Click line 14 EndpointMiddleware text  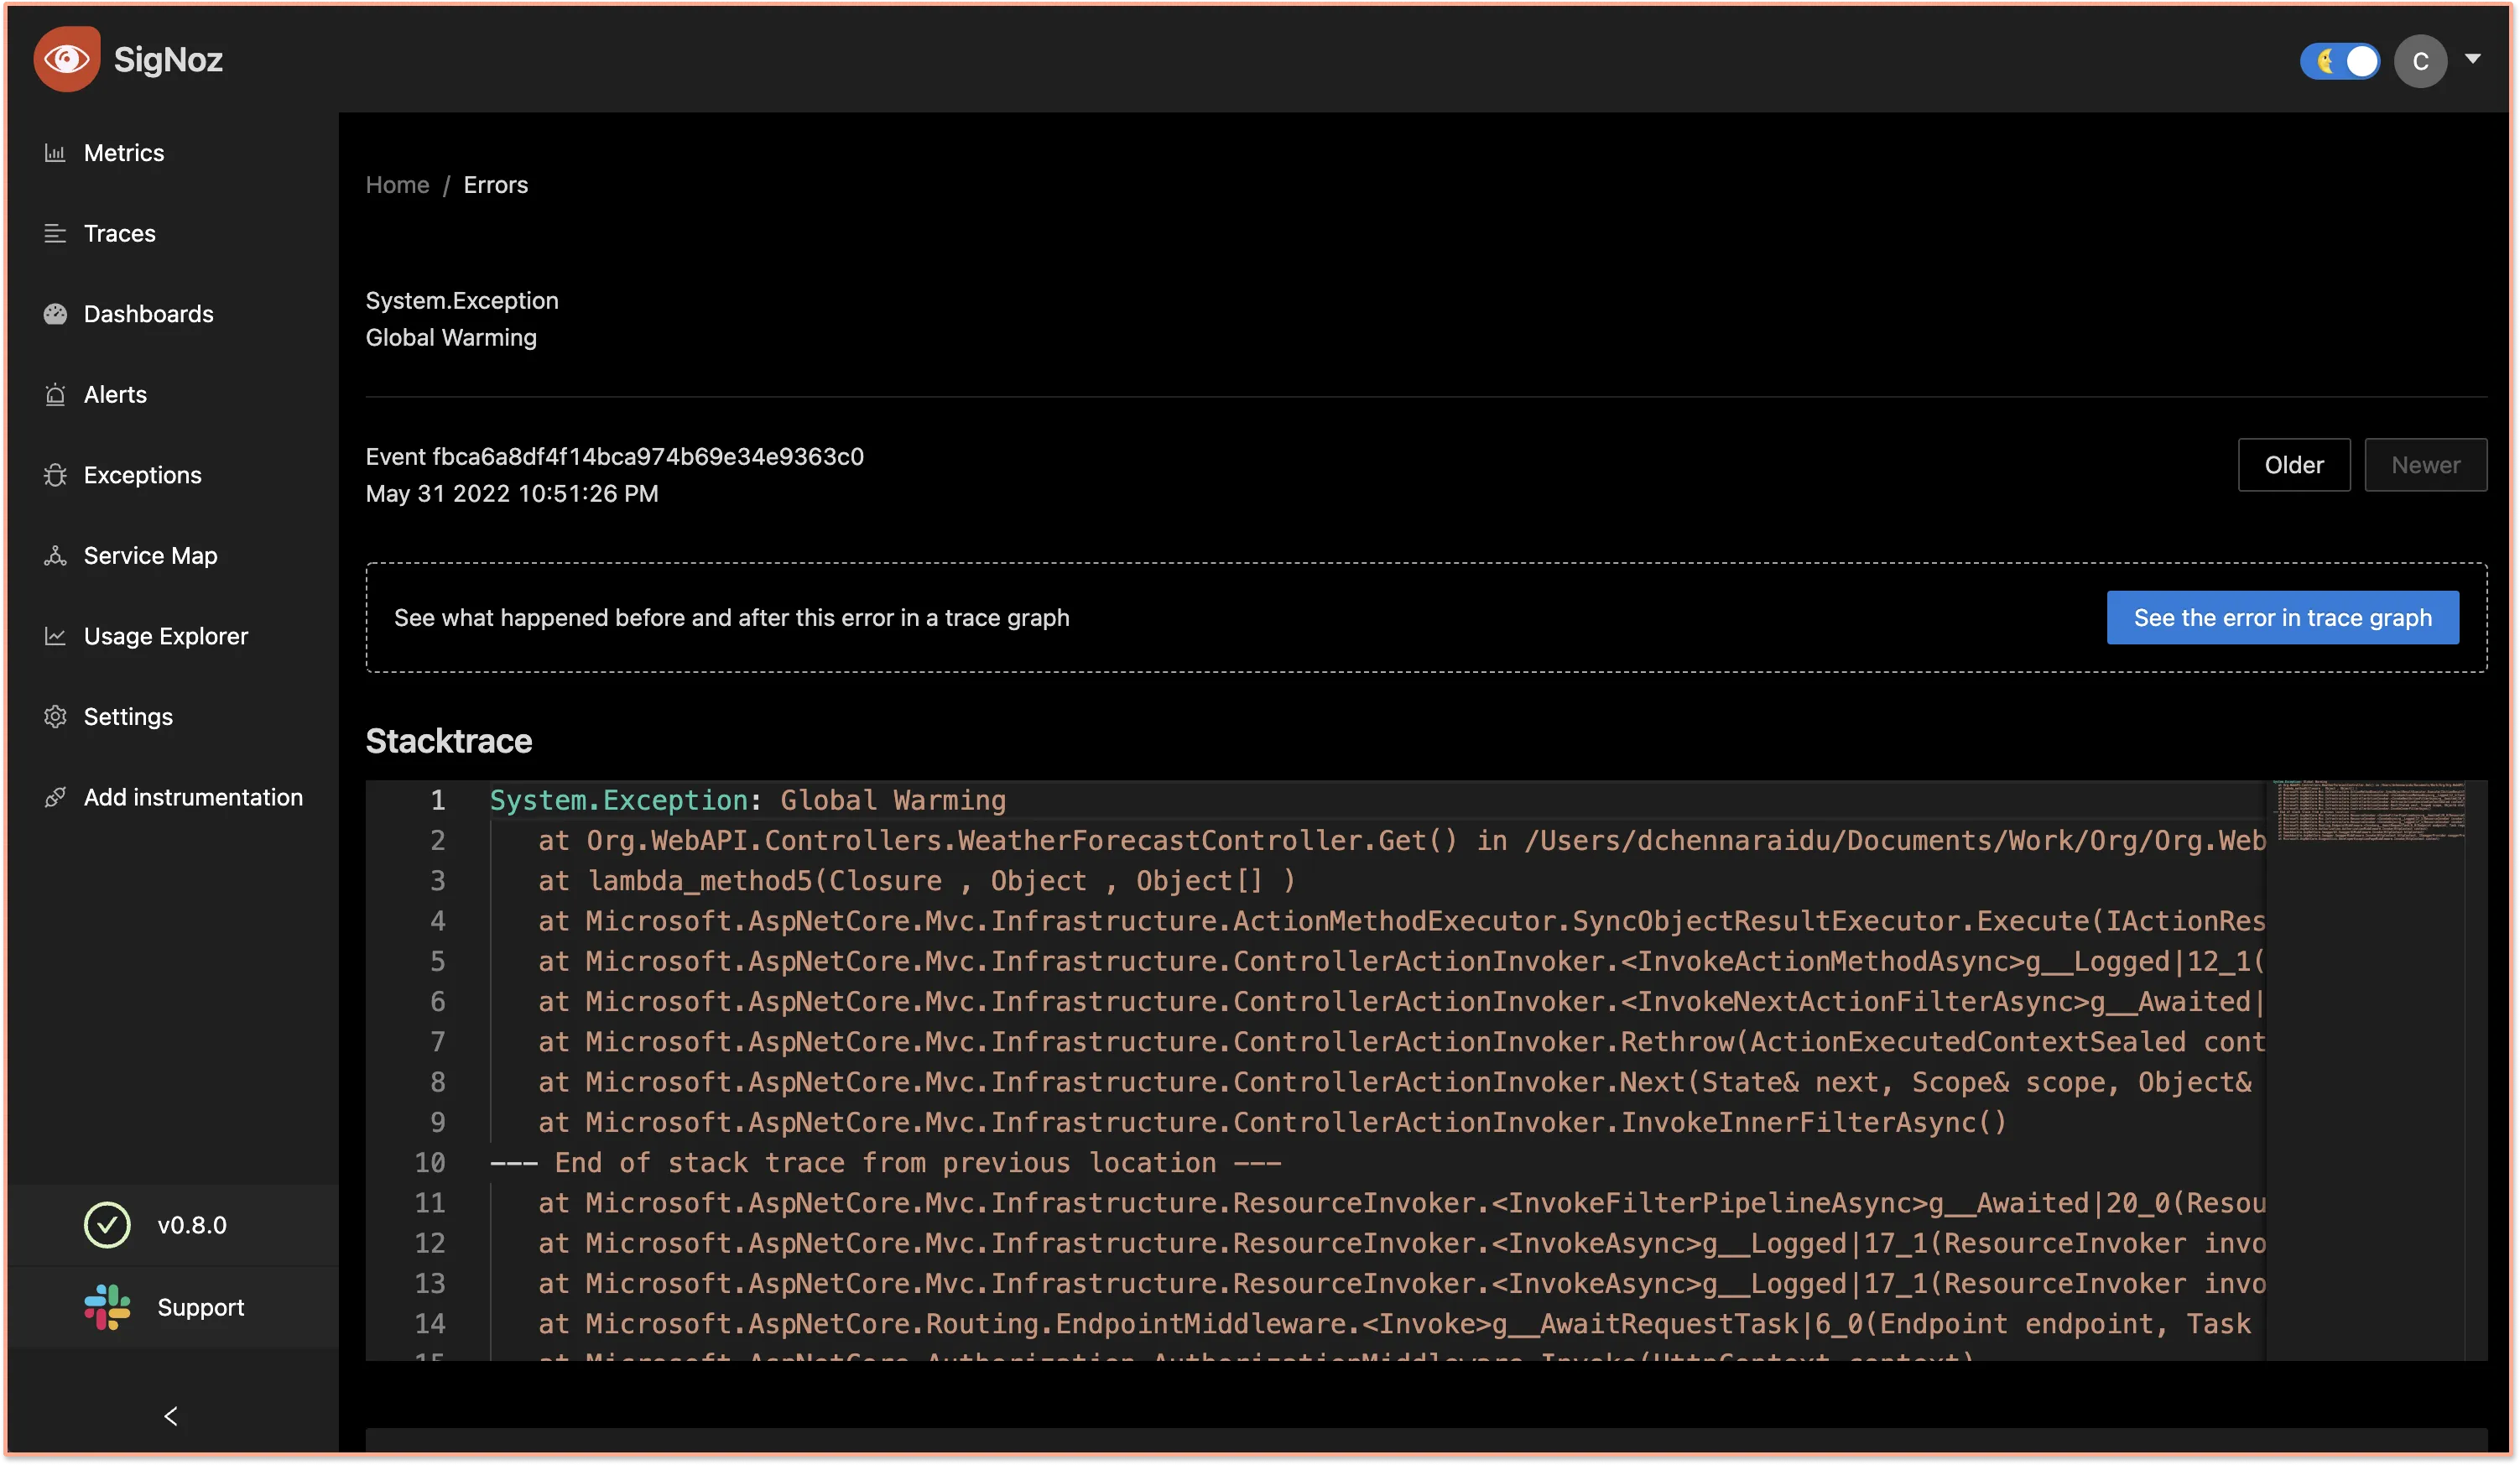tap(1394, 1323)
